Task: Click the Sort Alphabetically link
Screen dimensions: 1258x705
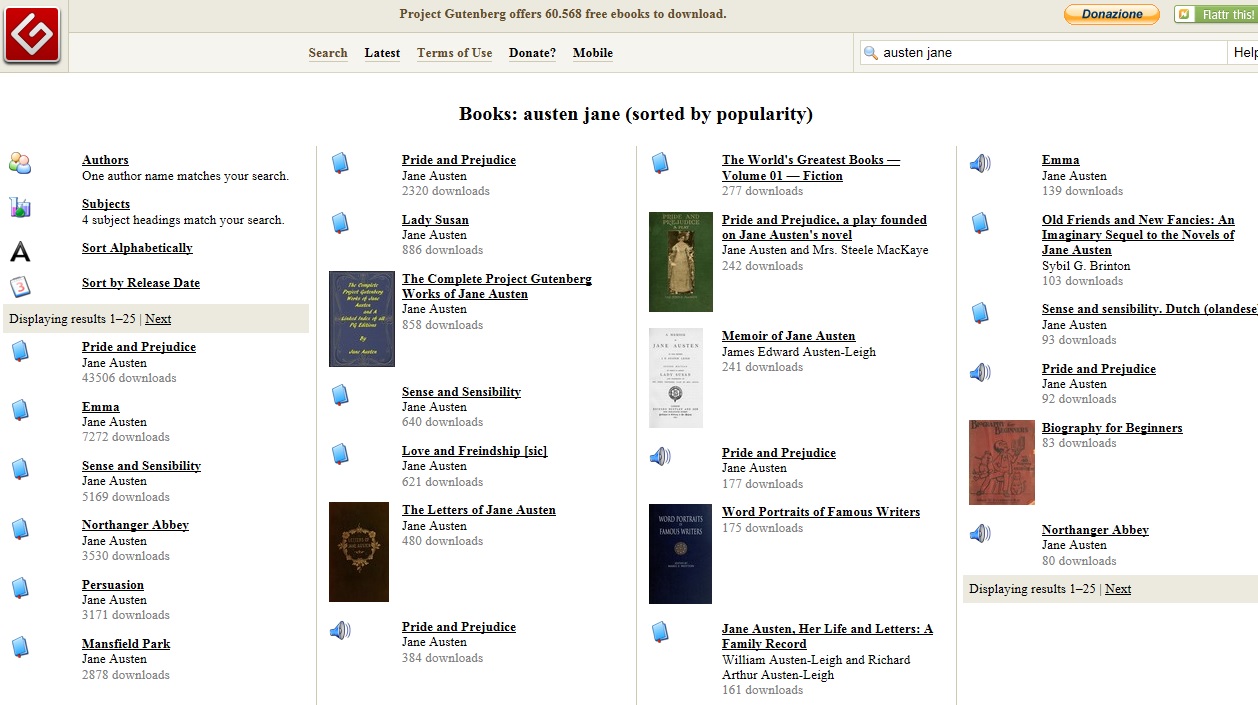Action: tap(137, 248)
